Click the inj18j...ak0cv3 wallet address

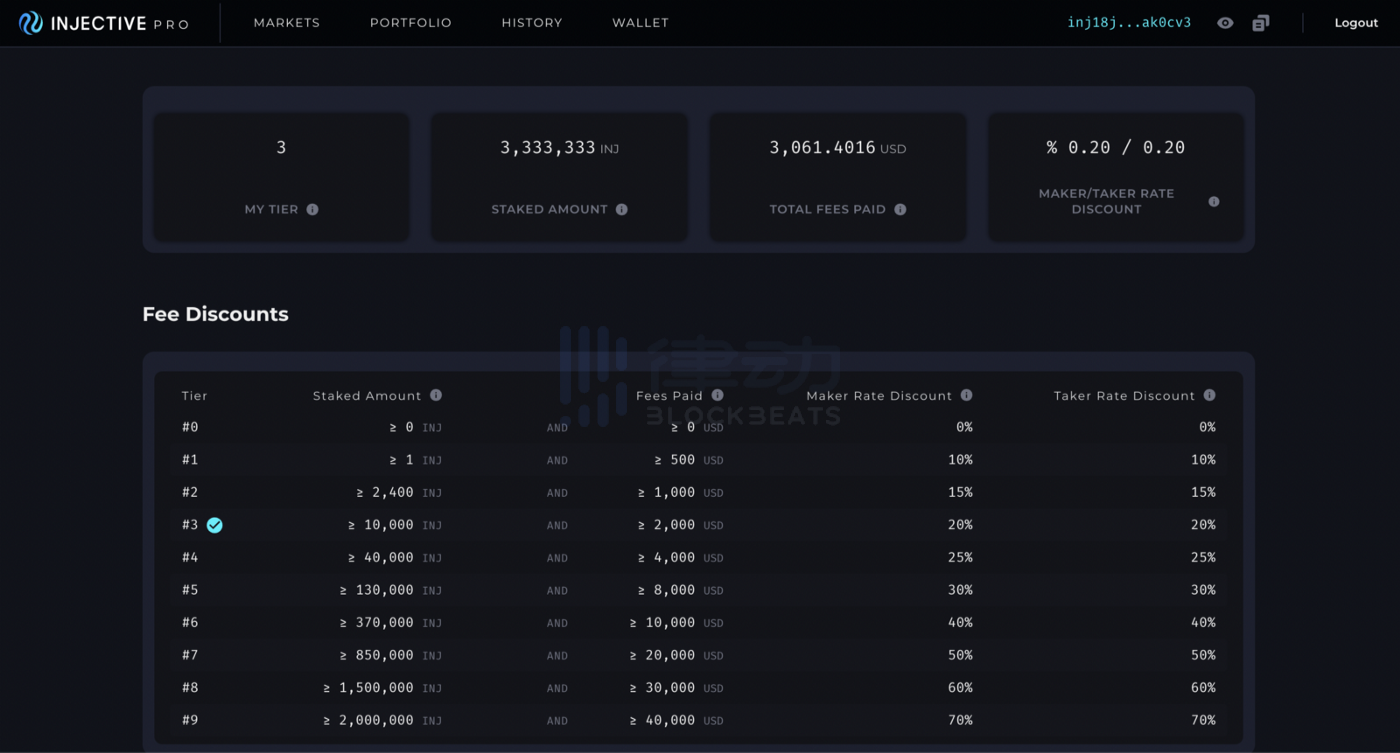(1129, 23)
